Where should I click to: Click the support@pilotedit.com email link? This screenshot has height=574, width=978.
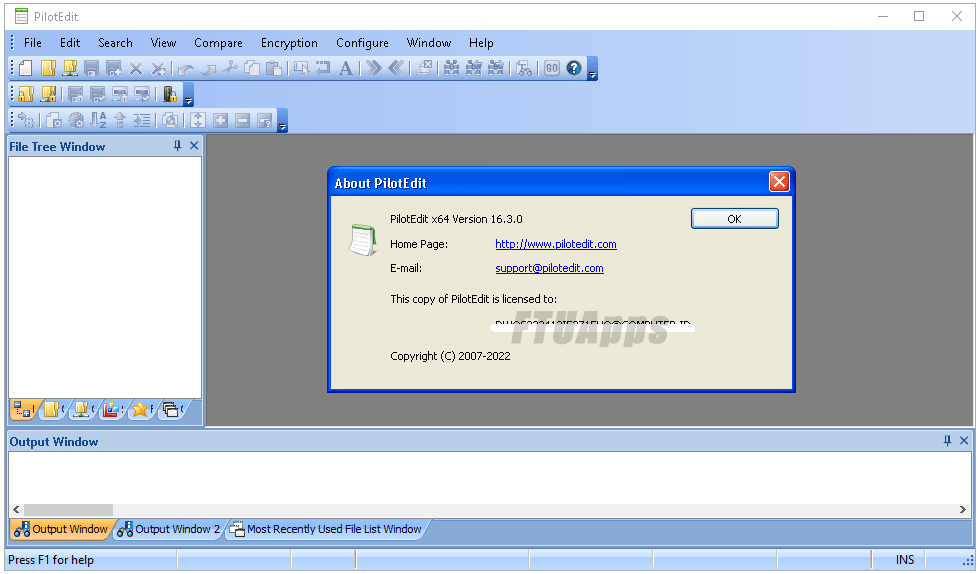pyautogui.click(x=550, y=268)
